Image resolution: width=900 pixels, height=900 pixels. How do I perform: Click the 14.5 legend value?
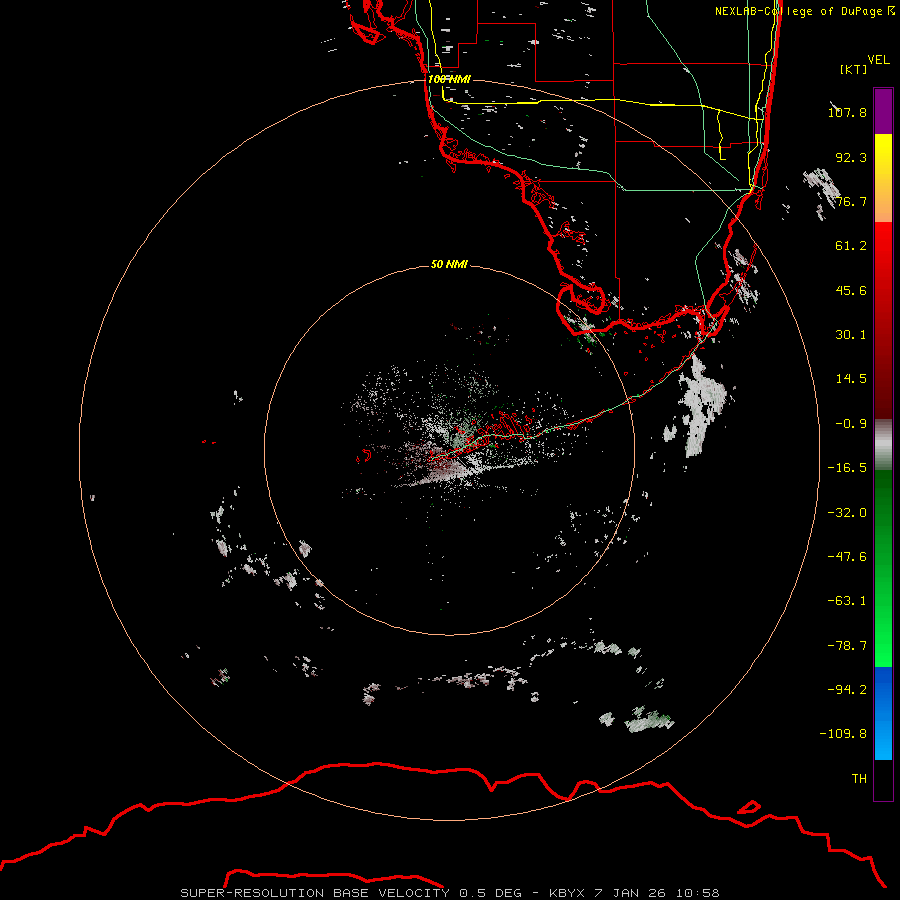tap(851, 379)
